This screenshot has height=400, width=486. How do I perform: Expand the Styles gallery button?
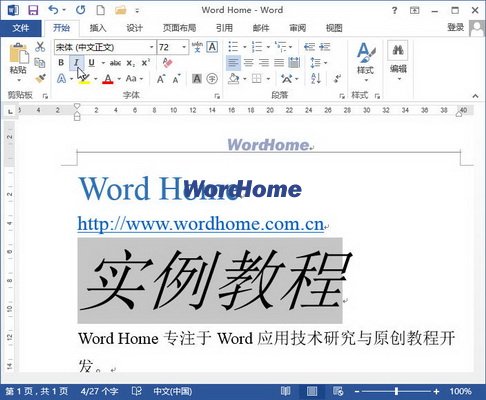click(365, 62)
